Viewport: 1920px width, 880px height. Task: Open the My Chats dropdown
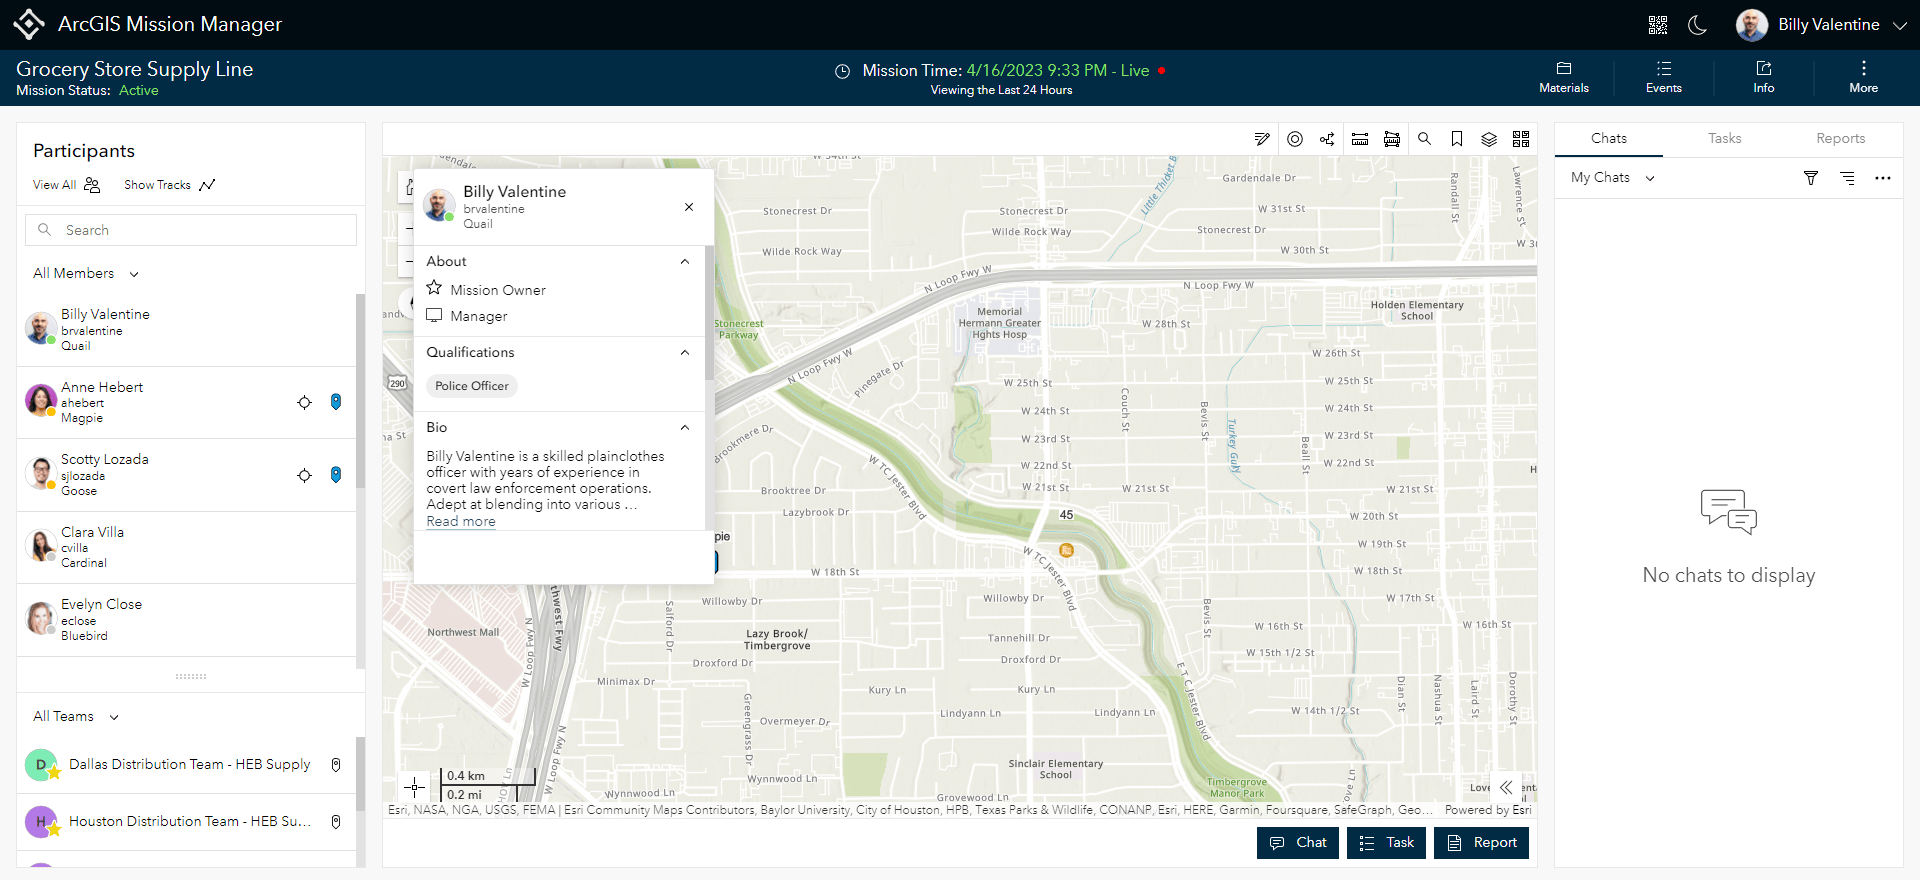point(1613,178)
